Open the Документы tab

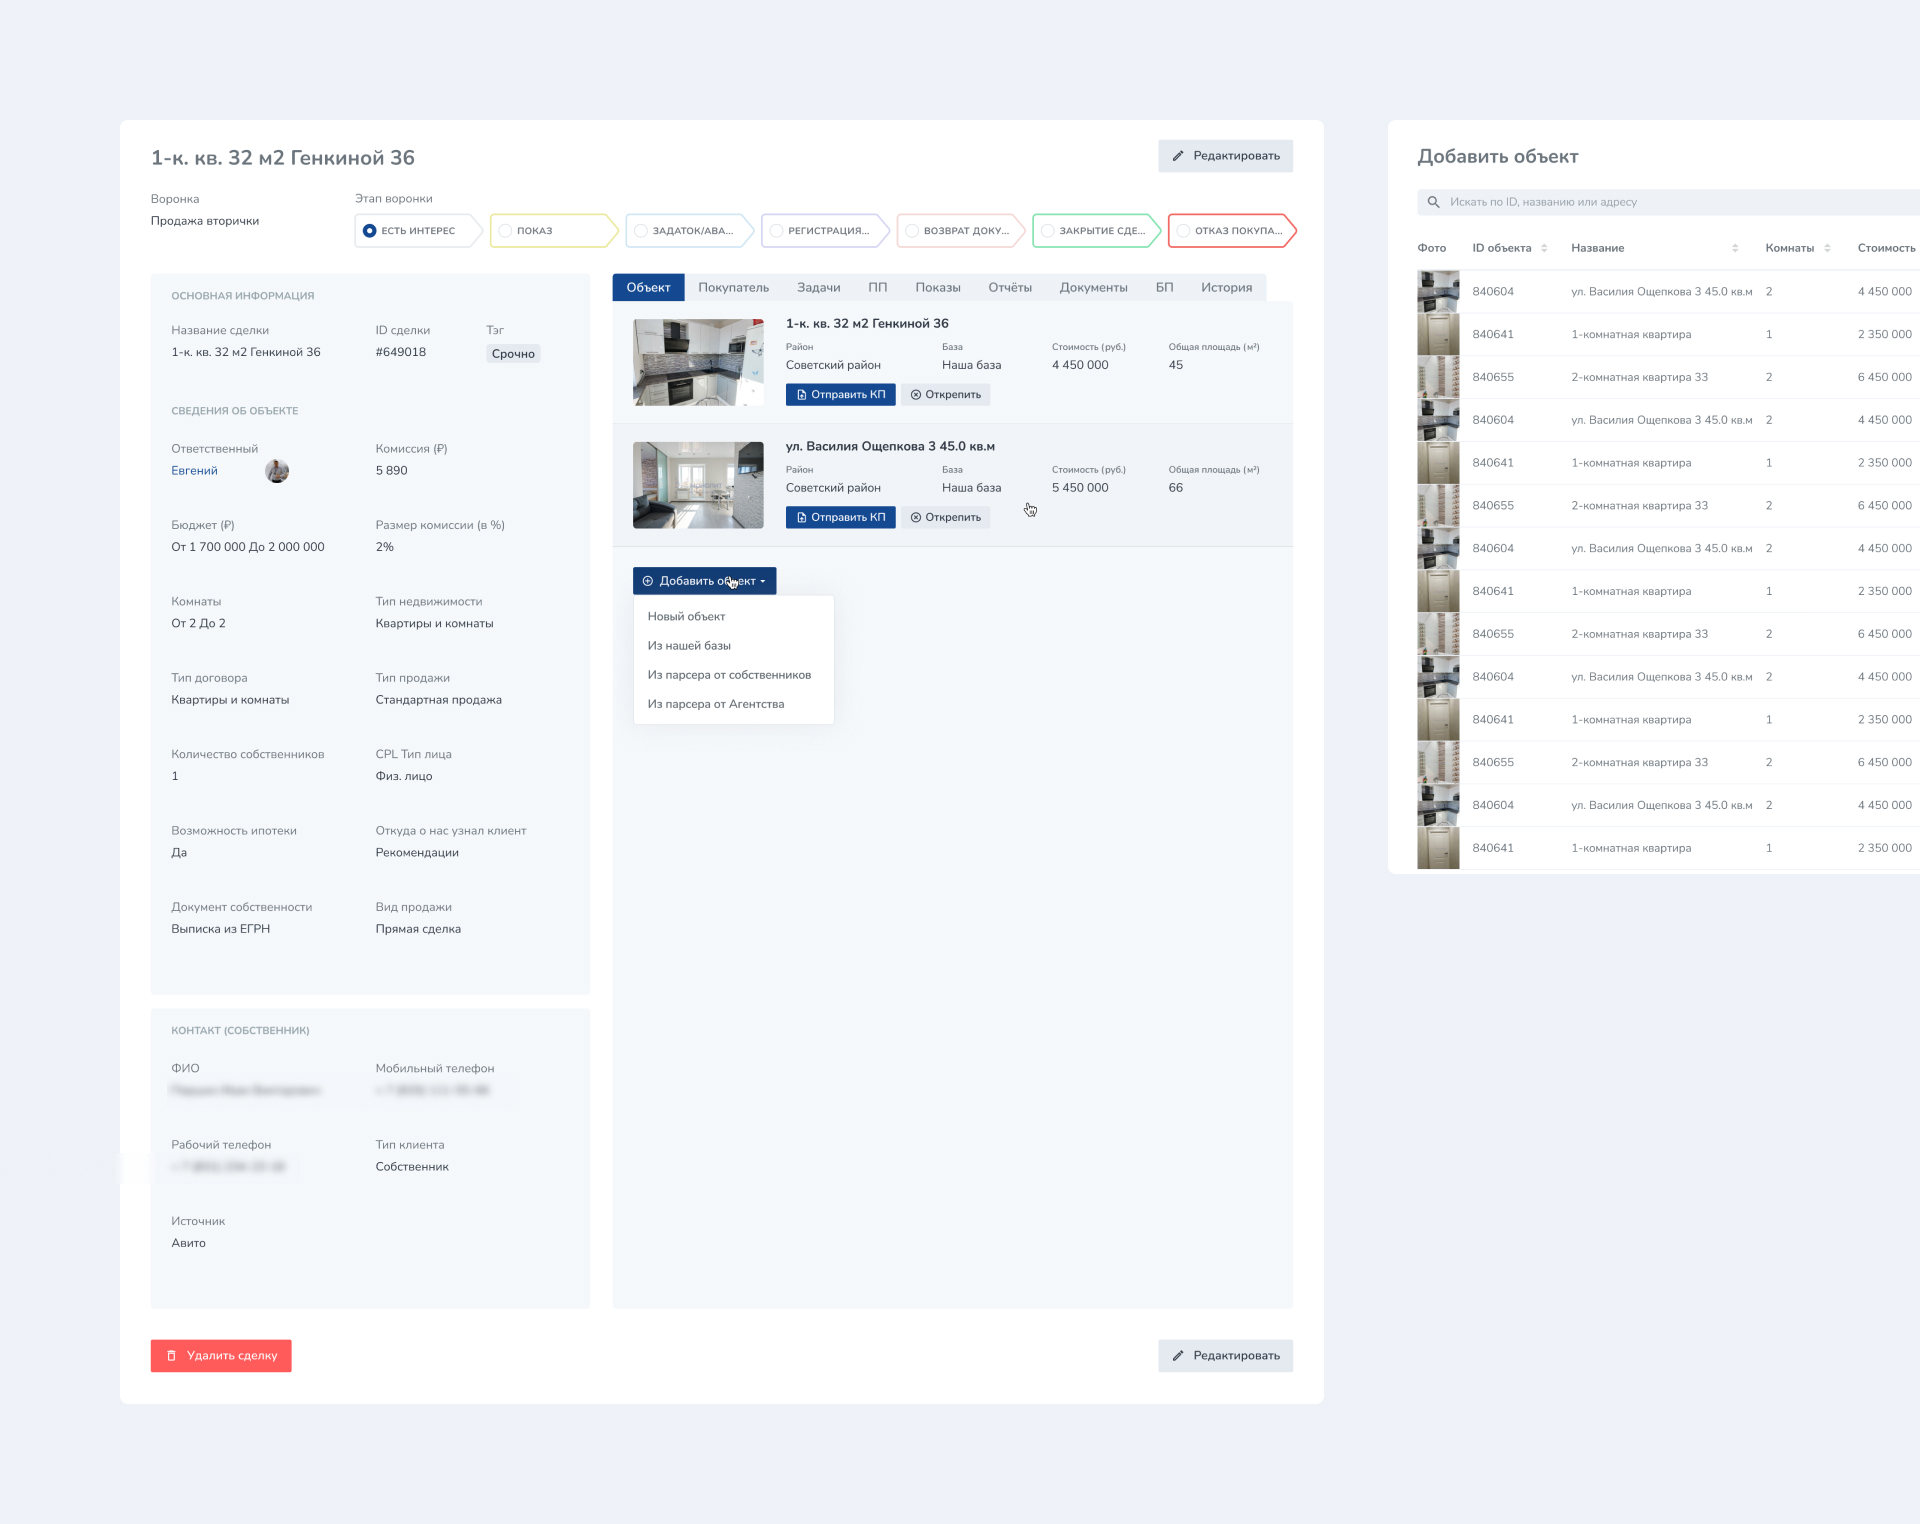click(1093, 288)
